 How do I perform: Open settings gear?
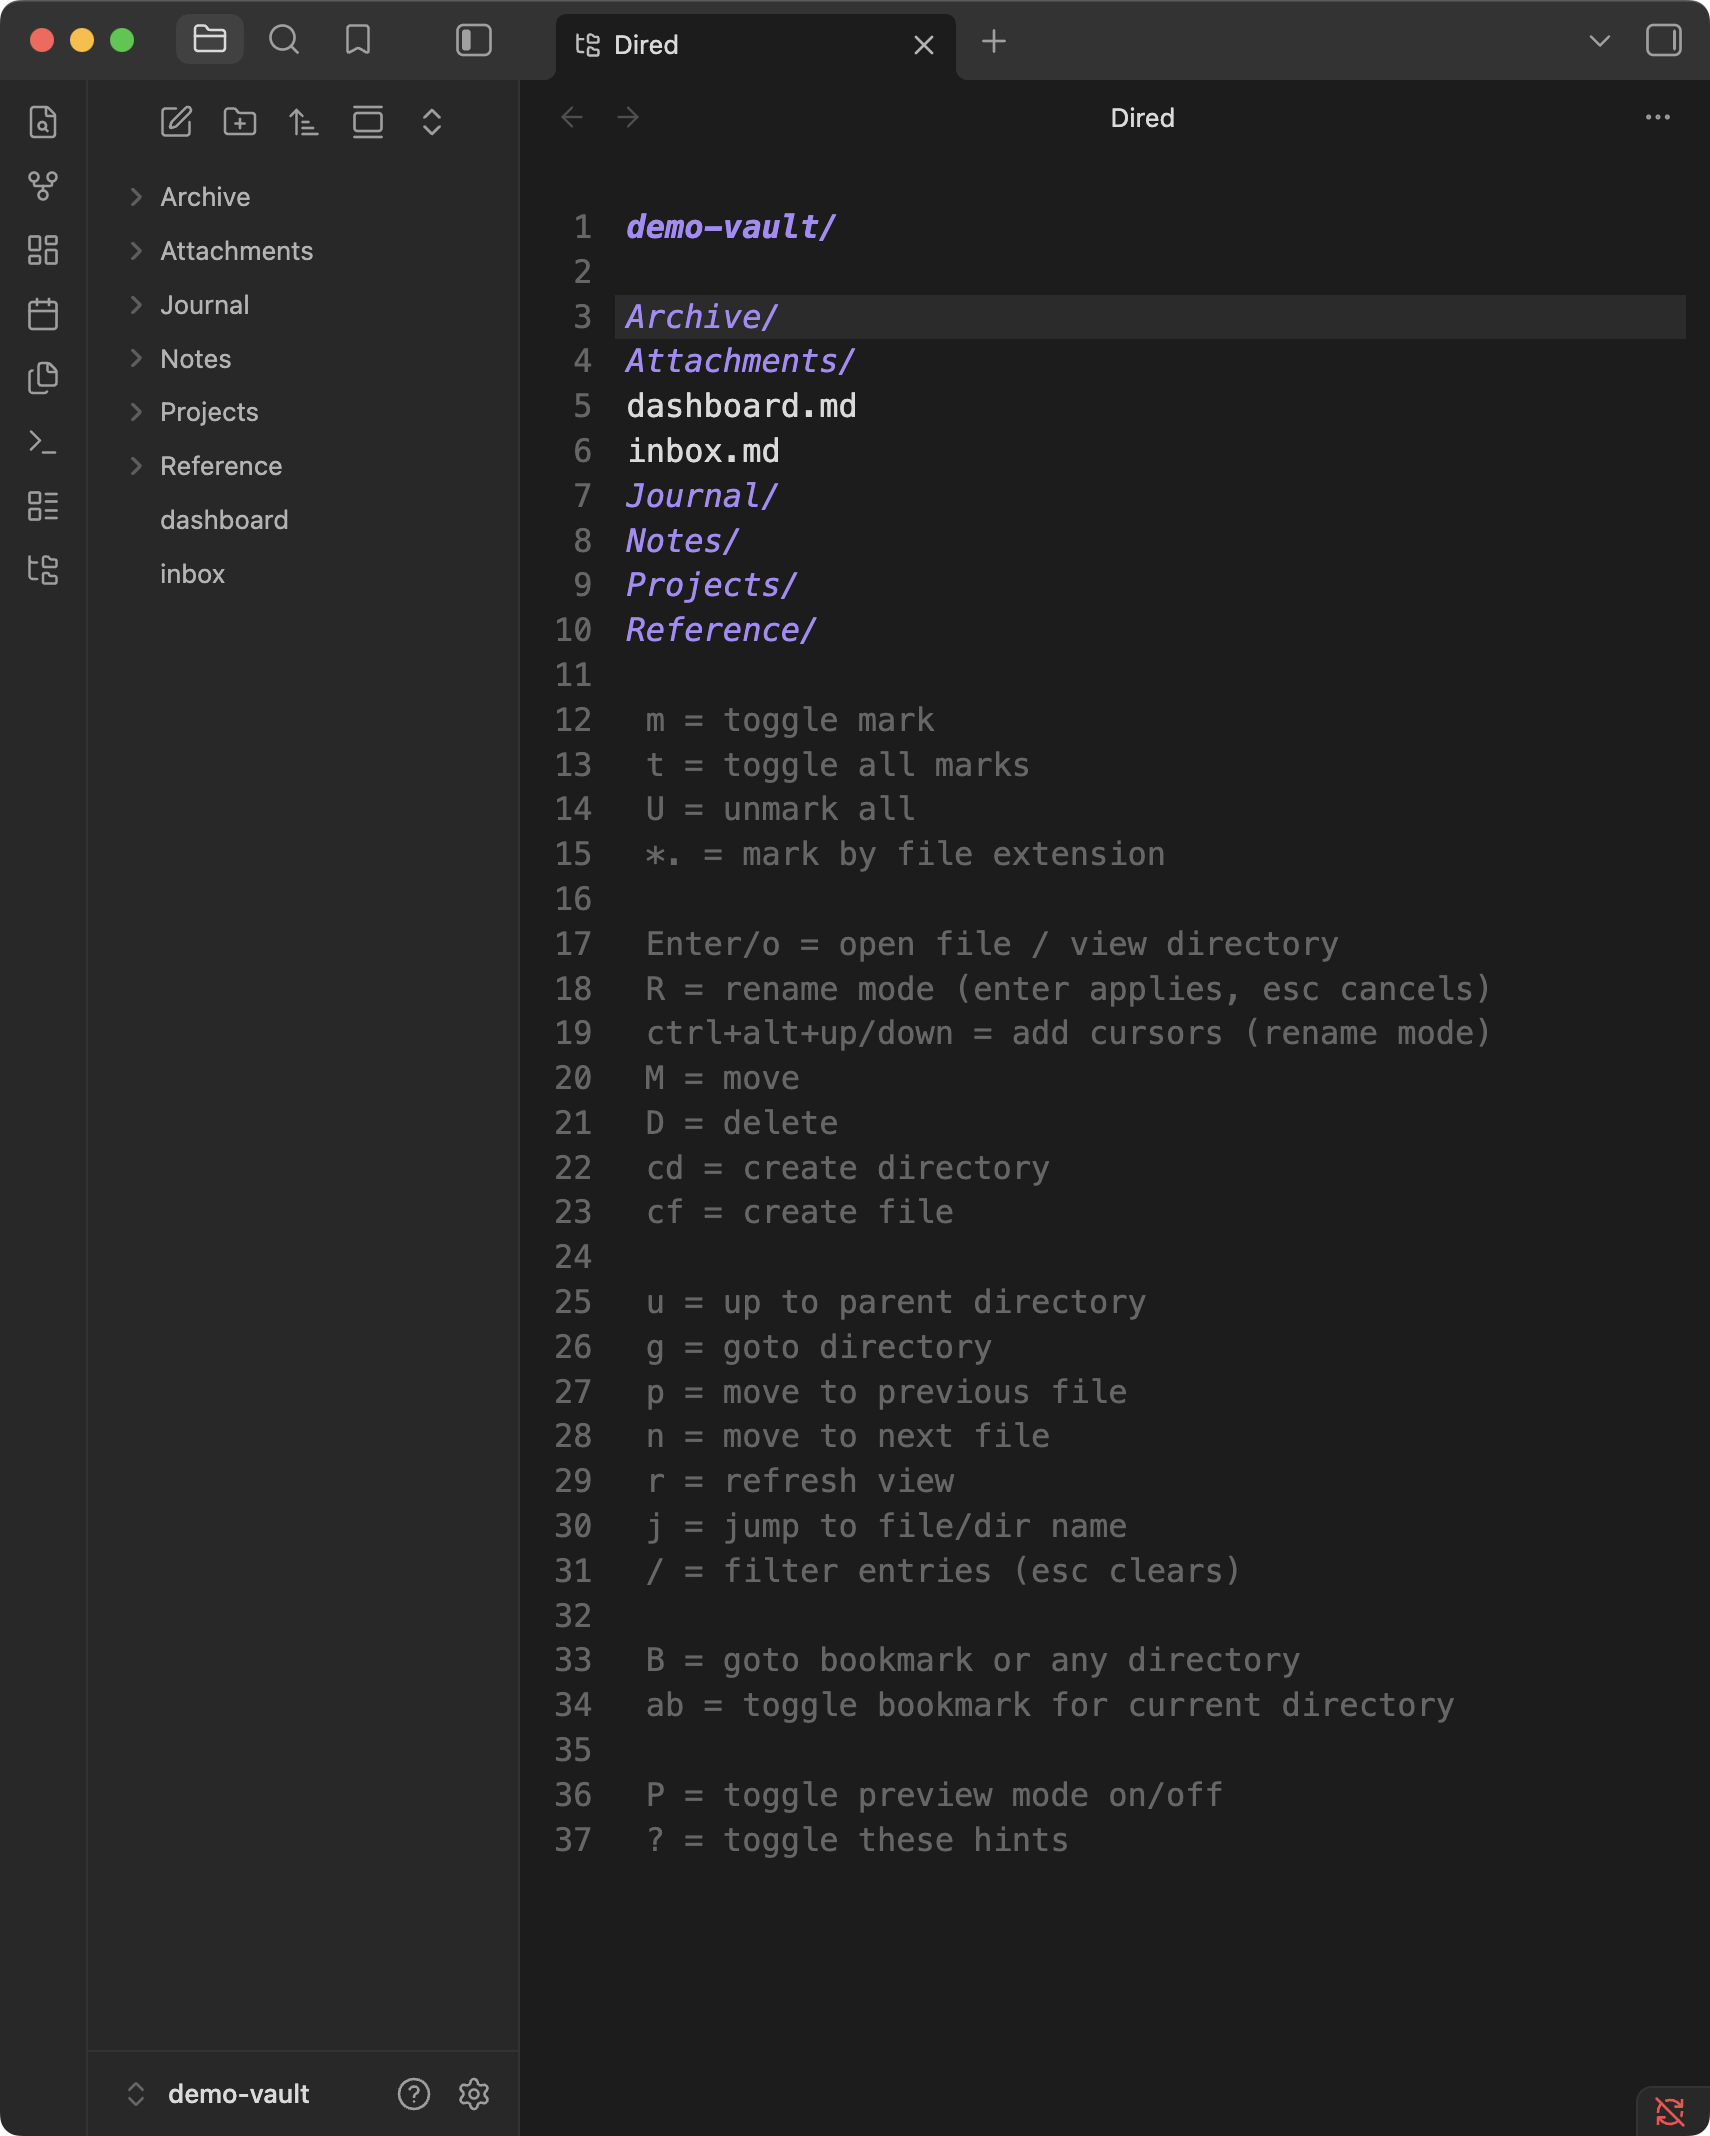(x=474, y=2094)
